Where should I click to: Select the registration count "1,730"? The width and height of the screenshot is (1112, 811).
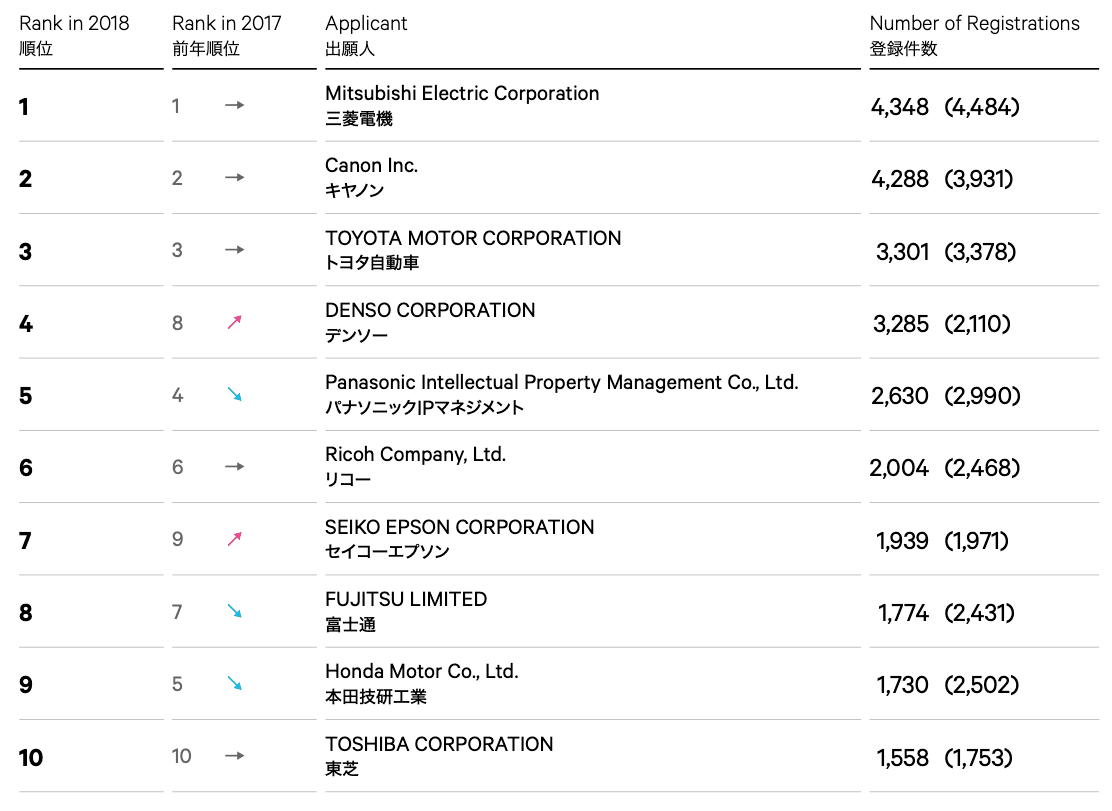tap(902, 685)
